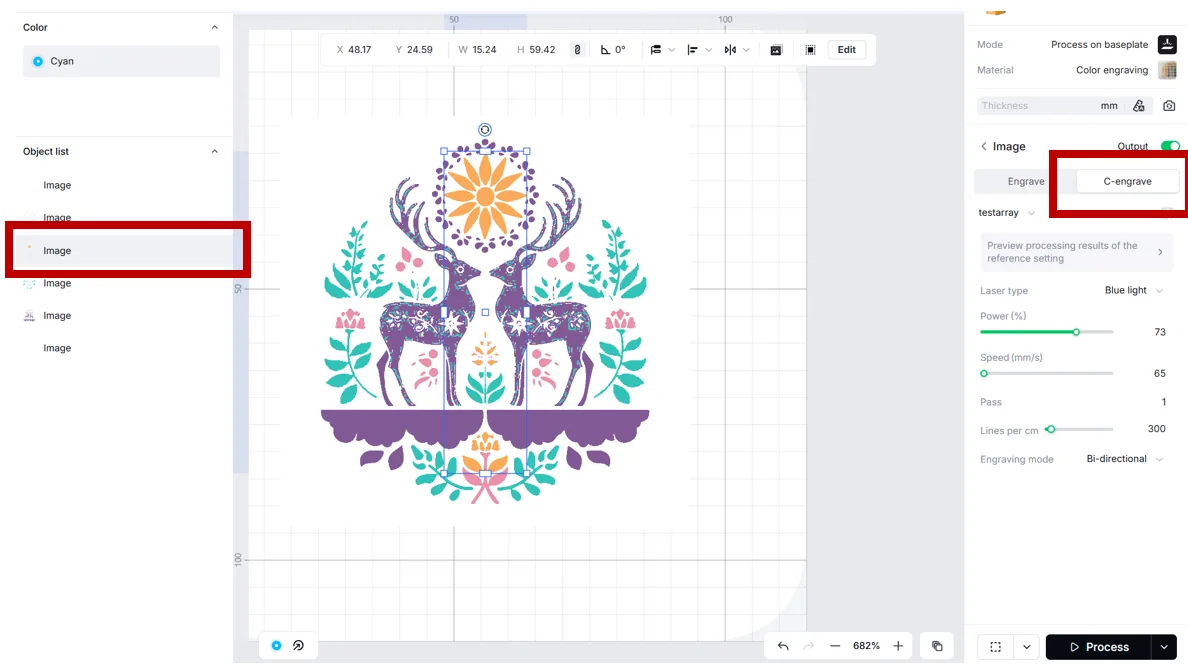Collapse the Color section
The height and width of the screenshot is (664, 1188).
coord(214,27)
